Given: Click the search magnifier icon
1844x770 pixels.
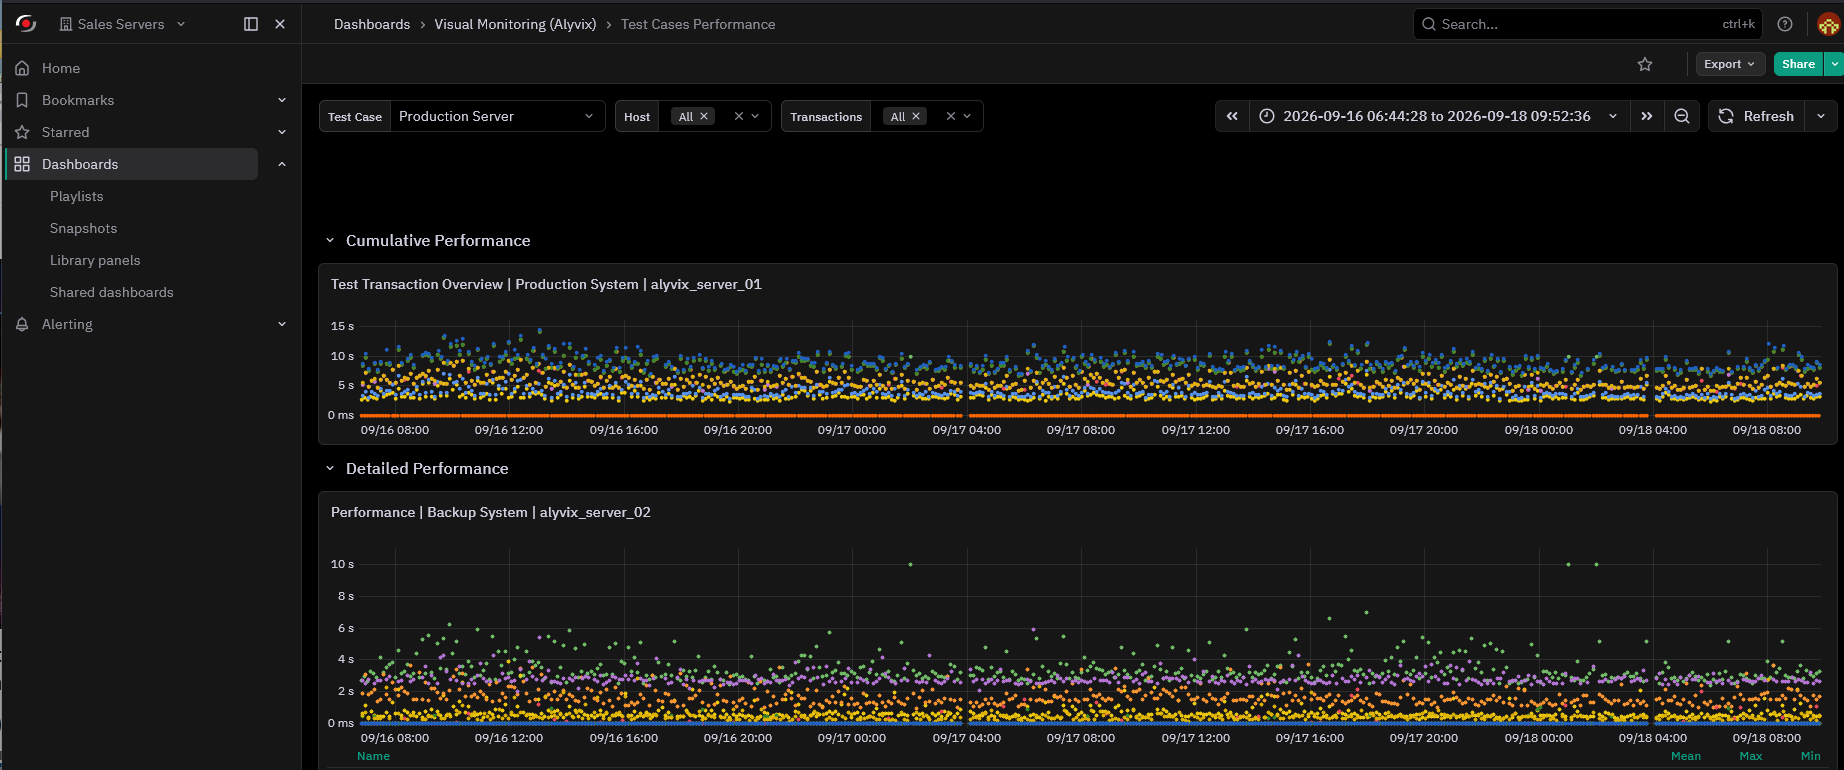Looking at the screenshot, I should tap(1429, 24).
